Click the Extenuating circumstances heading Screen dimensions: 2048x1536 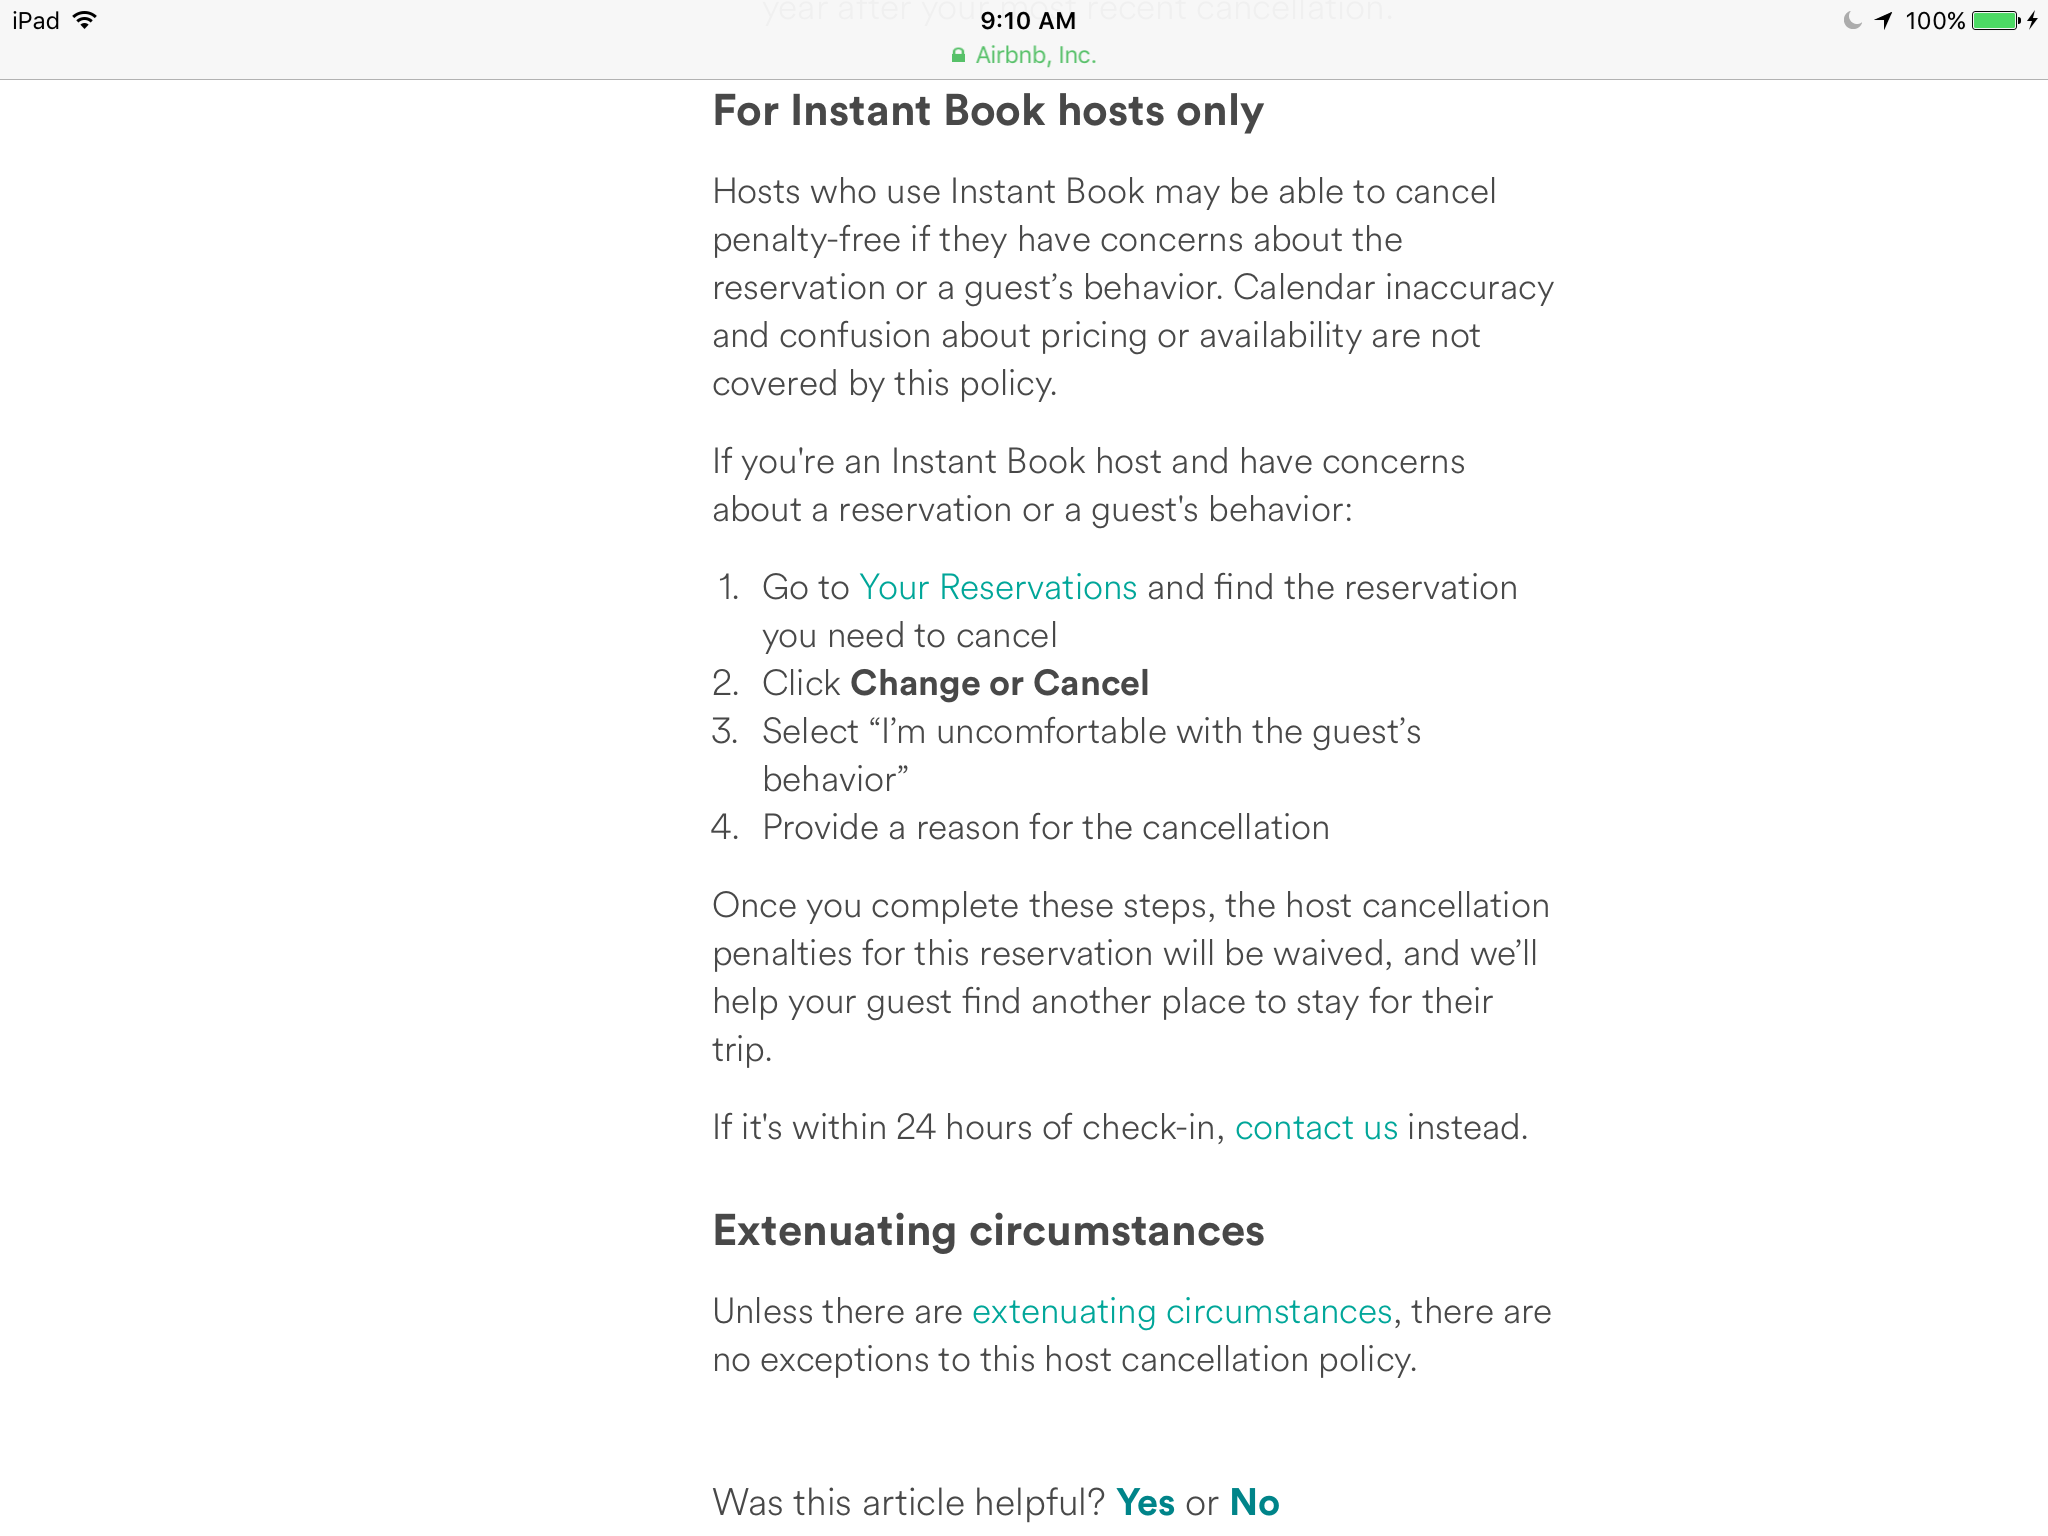coord(988,1230)
